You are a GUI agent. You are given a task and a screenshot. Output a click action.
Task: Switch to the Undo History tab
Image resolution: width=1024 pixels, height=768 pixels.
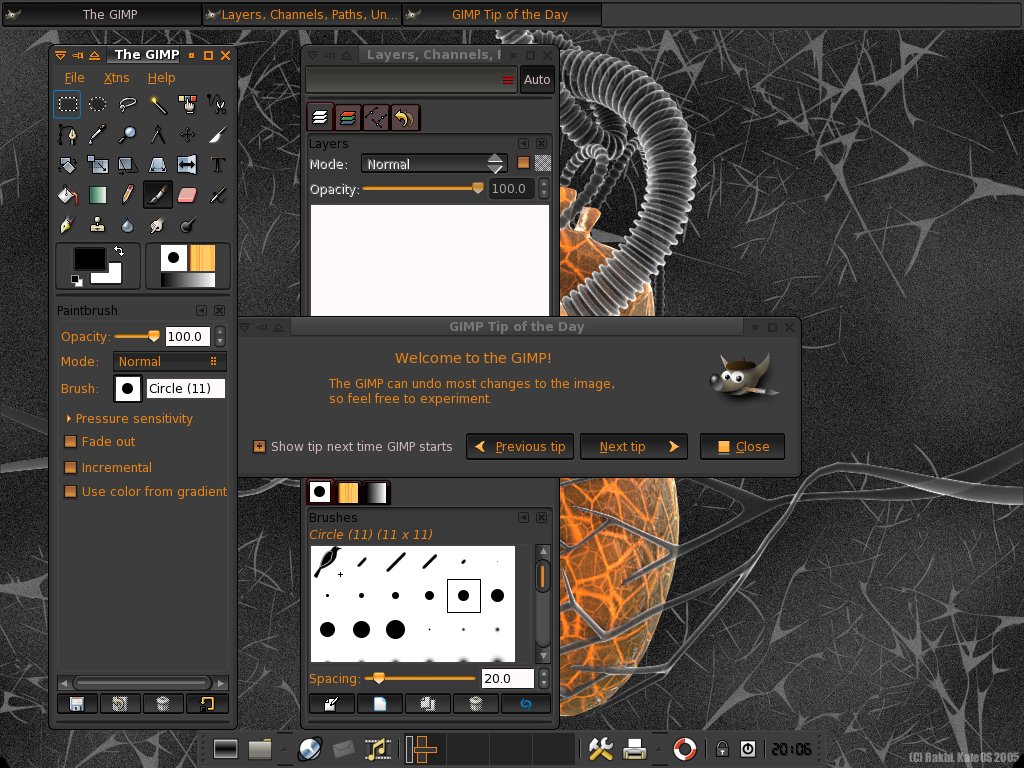pos(404,118)
